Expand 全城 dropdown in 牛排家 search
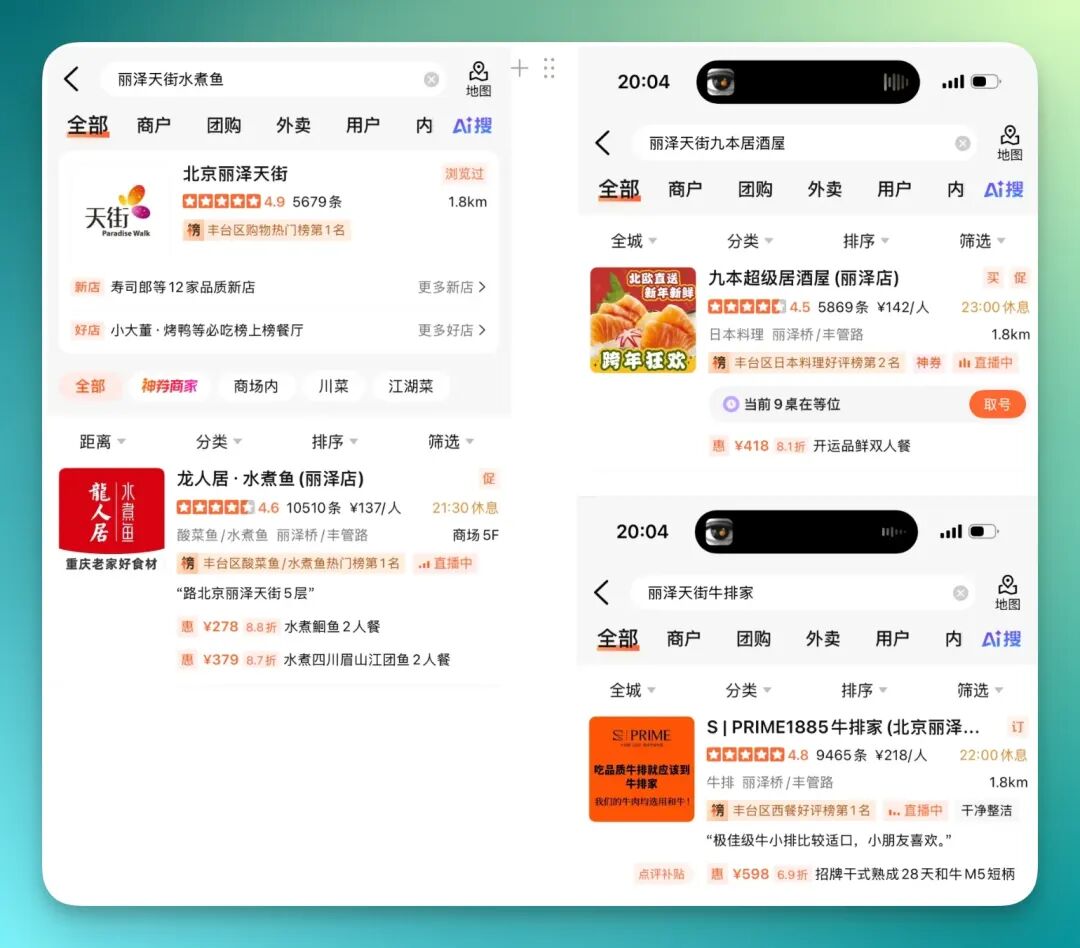Image resolution: width=1080 pixels, height=948 pixels. tap(632, 690)
